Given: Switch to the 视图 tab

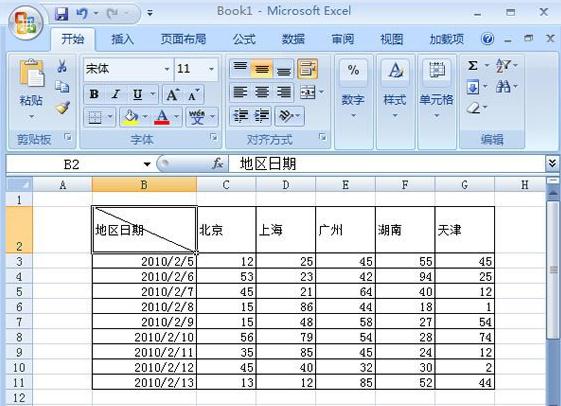Looking at the screenshot, I should coord(391,39).
